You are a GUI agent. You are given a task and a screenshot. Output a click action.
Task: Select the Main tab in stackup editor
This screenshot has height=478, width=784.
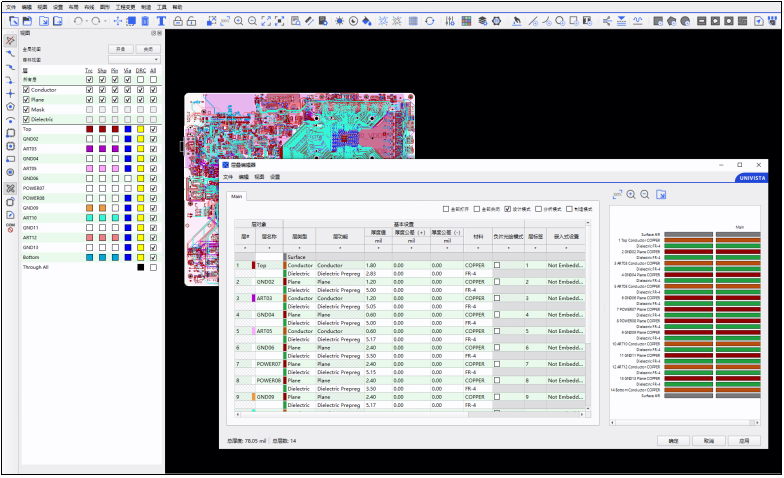(237, 196)
